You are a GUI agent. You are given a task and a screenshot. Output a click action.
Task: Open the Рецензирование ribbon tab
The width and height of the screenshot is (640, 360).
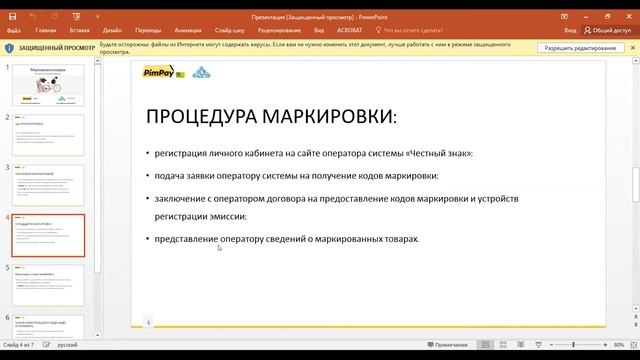pyautogui.click(x=279, y=30)
